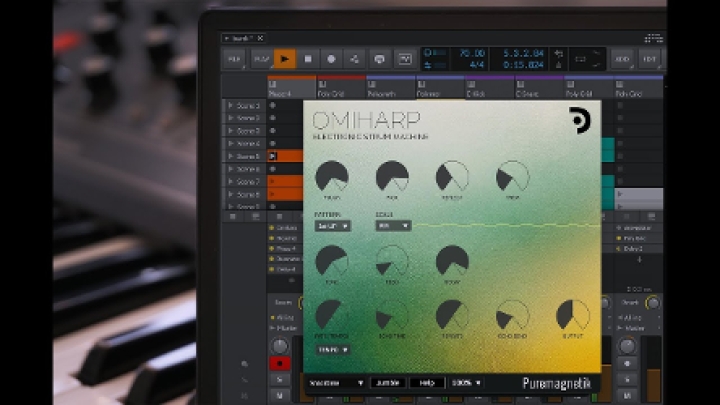Viewport: 720px width, 405px height.
Task: Click the pan knob above the record arm button
Action: pyautogui.click(x=280, y=346)
